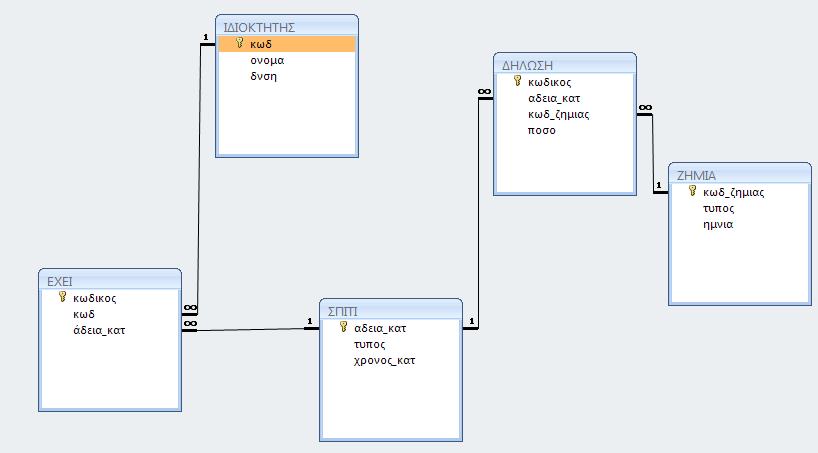Select relationship line between ΕΧΕΙ and ΣΠΙΤΙ
This screenshot has height=453, width=818.
(x=250, y=329)
